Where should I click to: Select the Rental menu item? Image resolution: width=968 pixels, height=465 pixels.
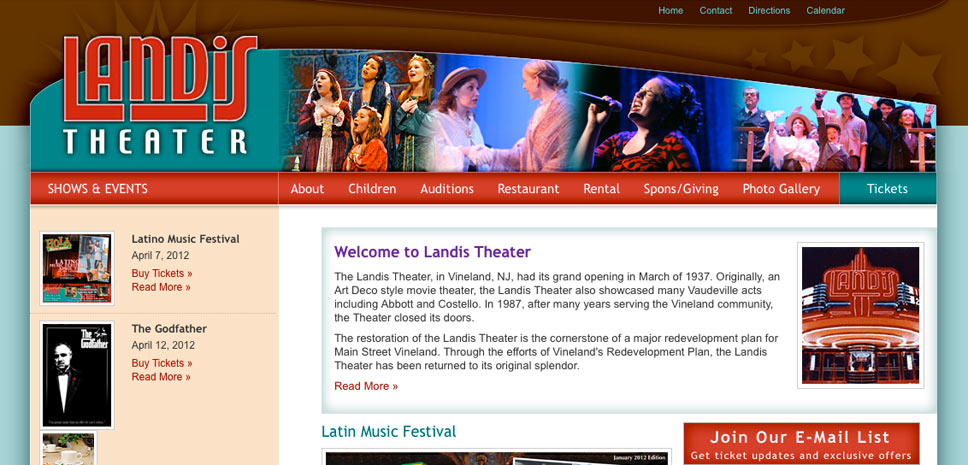click(x=602, y=189)
